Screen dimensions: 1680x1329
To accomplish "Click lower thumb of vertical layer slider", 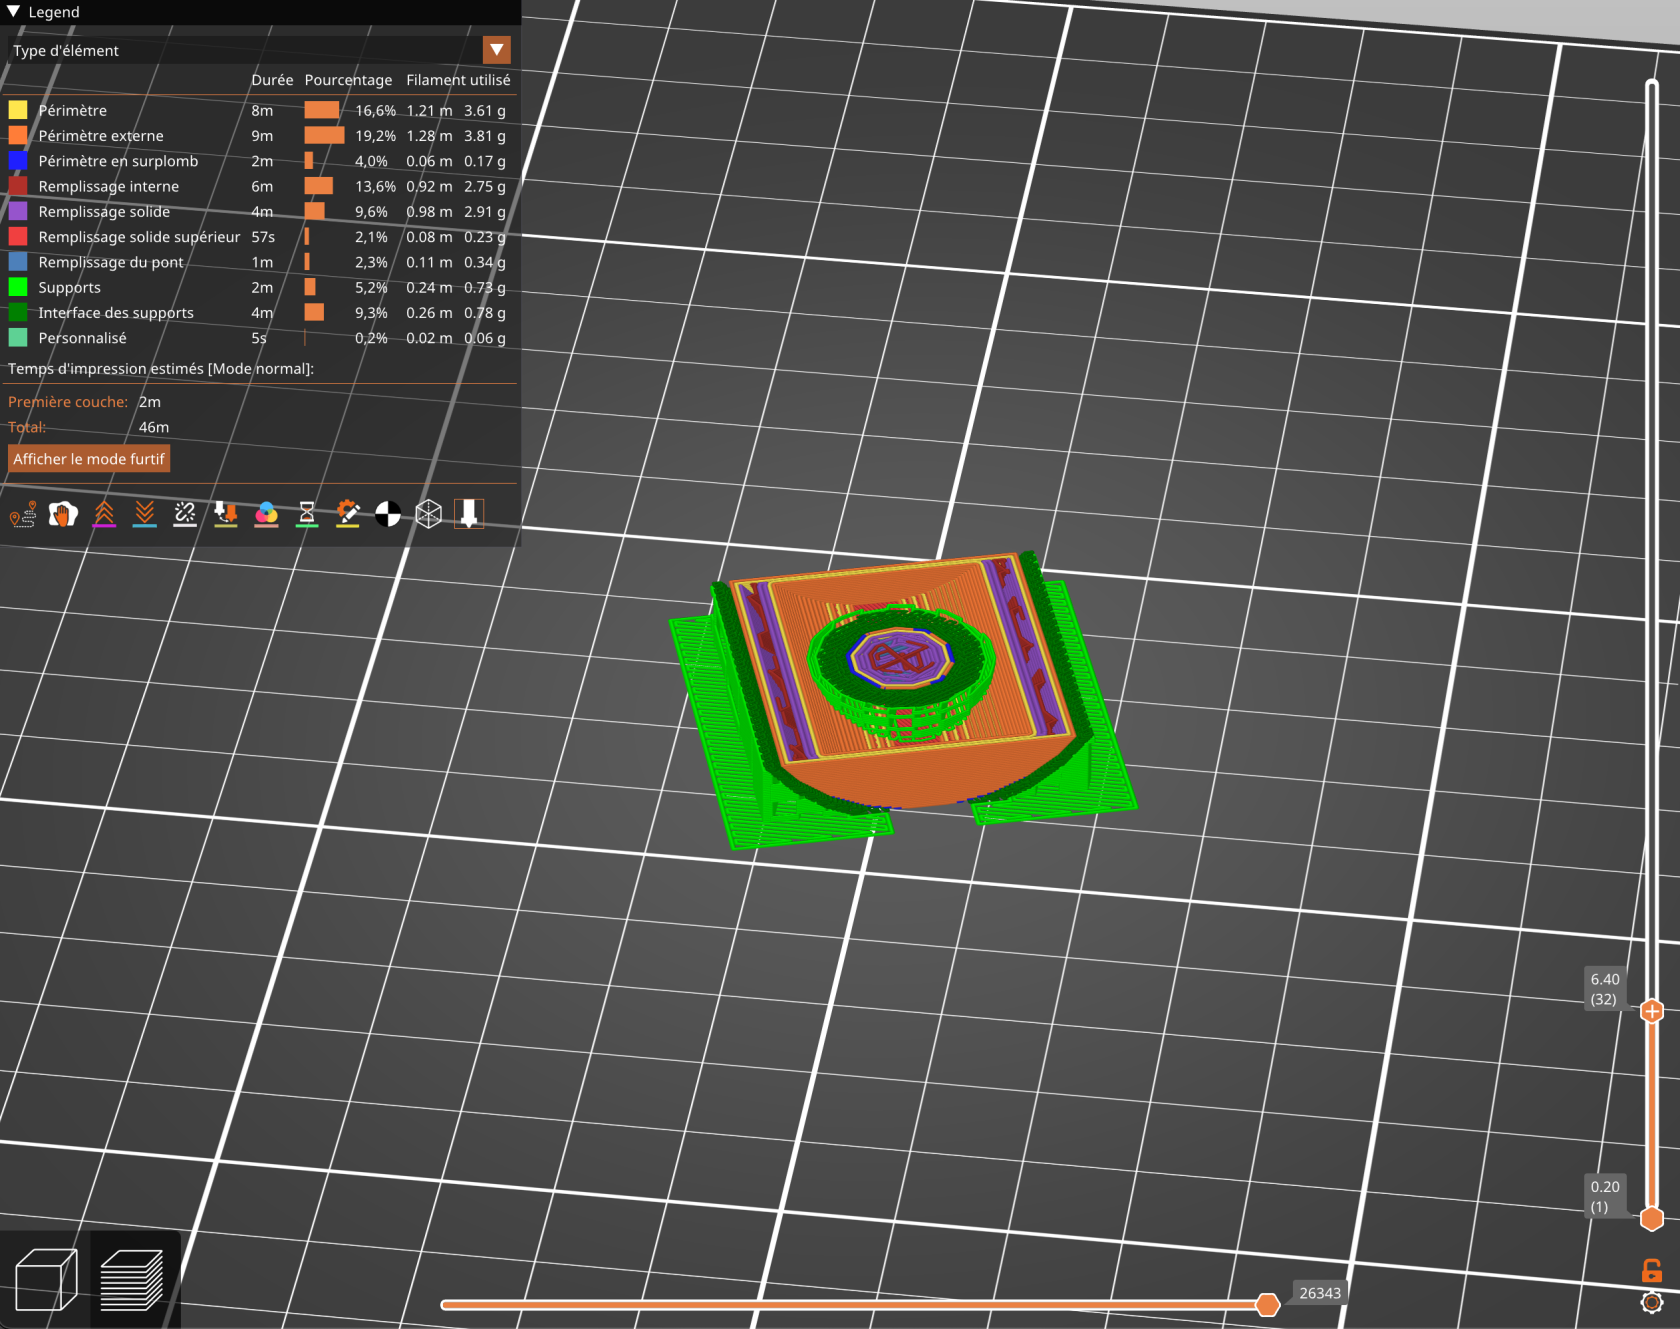I will [1652, 1218].
